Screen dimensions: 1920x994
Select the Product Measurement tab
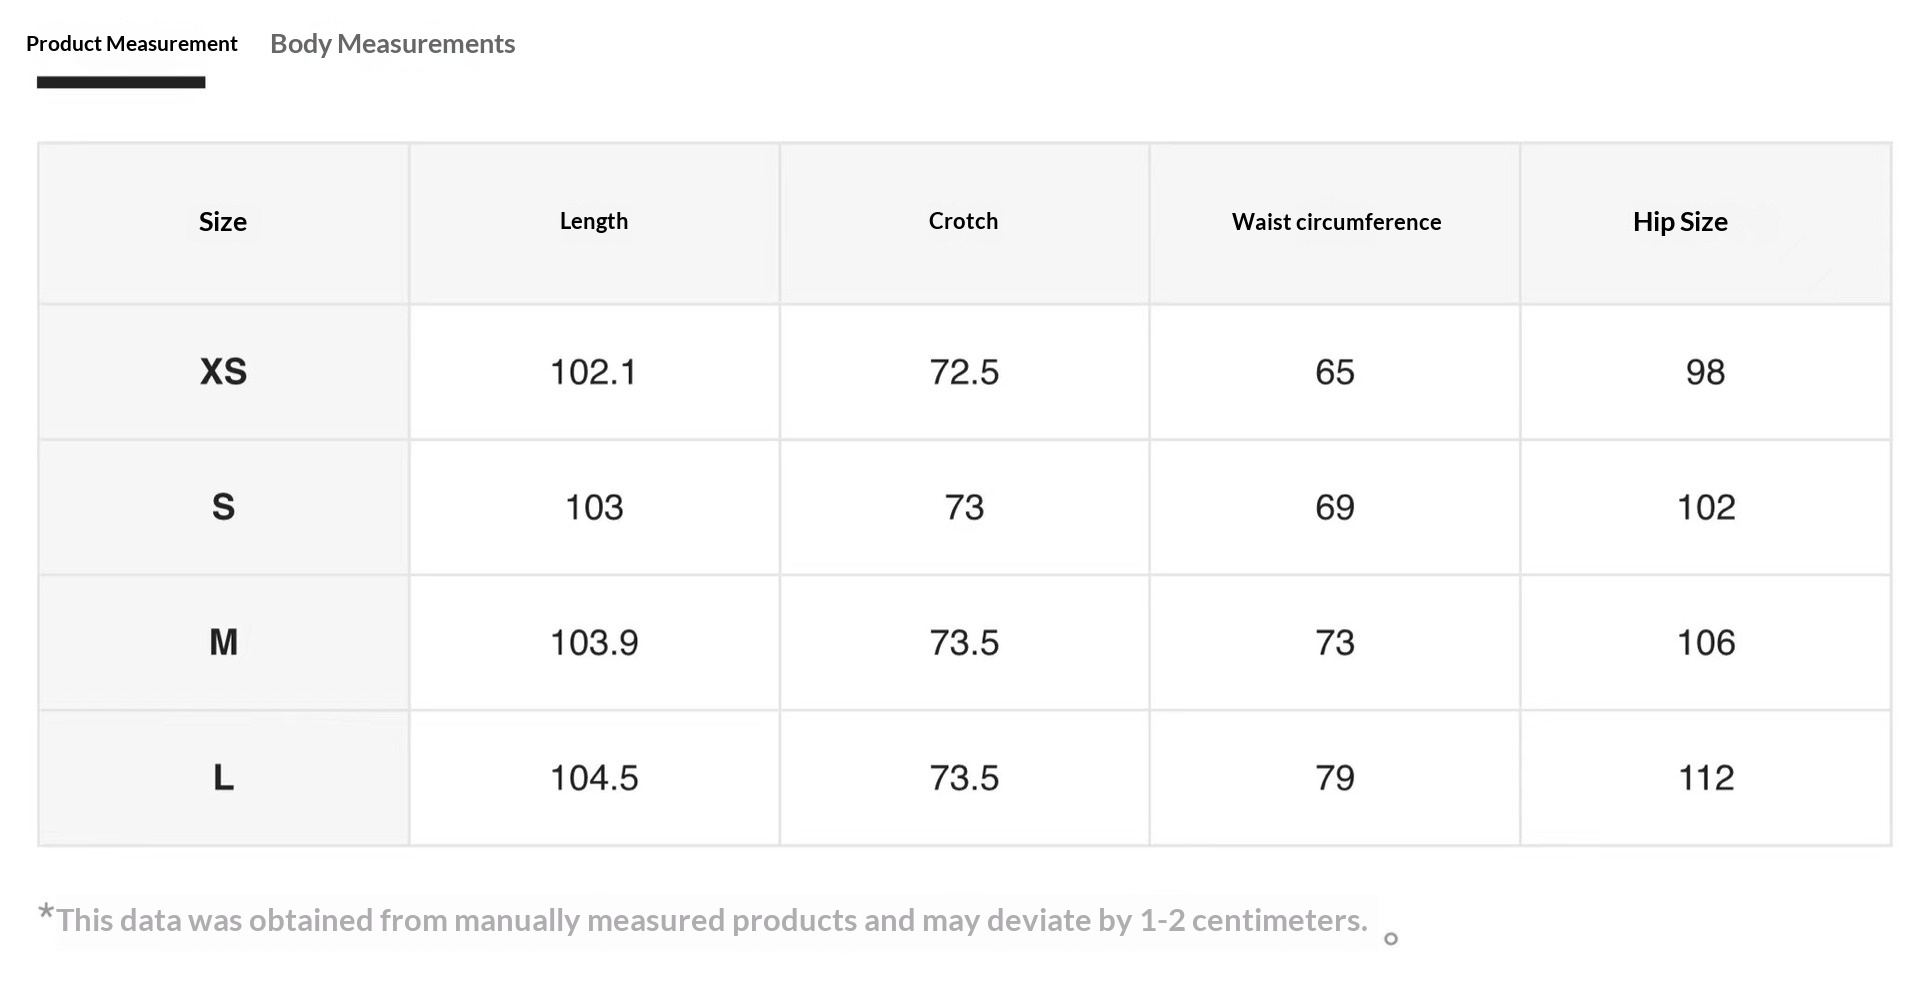(x=131, y=44)
